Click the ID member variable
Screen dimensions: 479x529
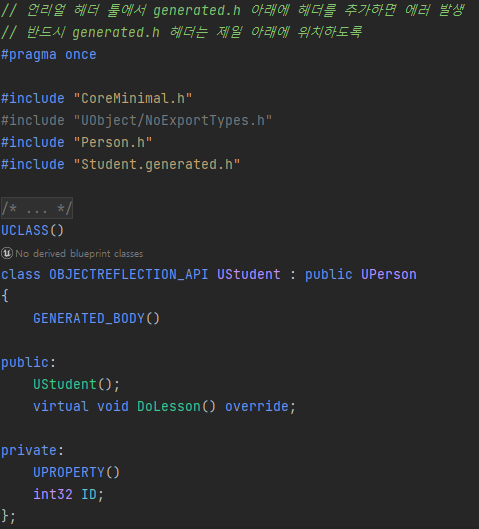[89, 494]
